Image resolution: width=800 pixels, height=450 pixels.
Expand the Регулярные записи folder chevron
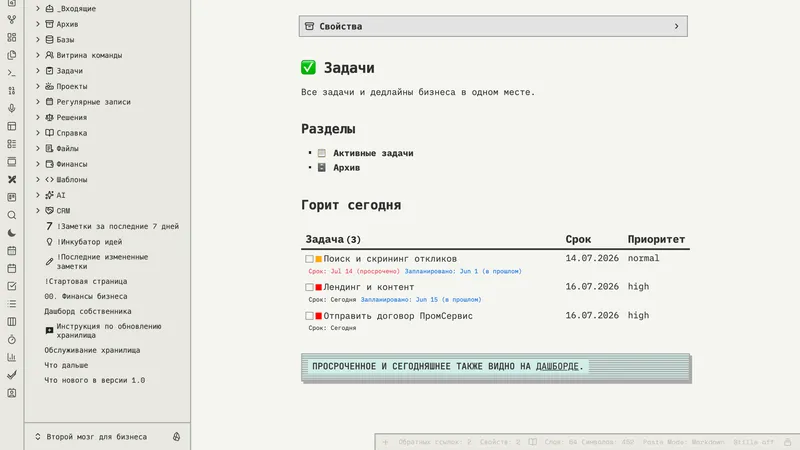38,102
